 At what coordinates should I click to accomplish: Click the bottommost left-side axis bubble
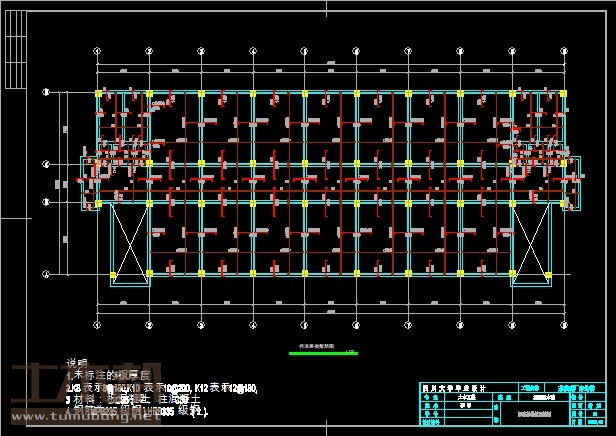point(46,273)
